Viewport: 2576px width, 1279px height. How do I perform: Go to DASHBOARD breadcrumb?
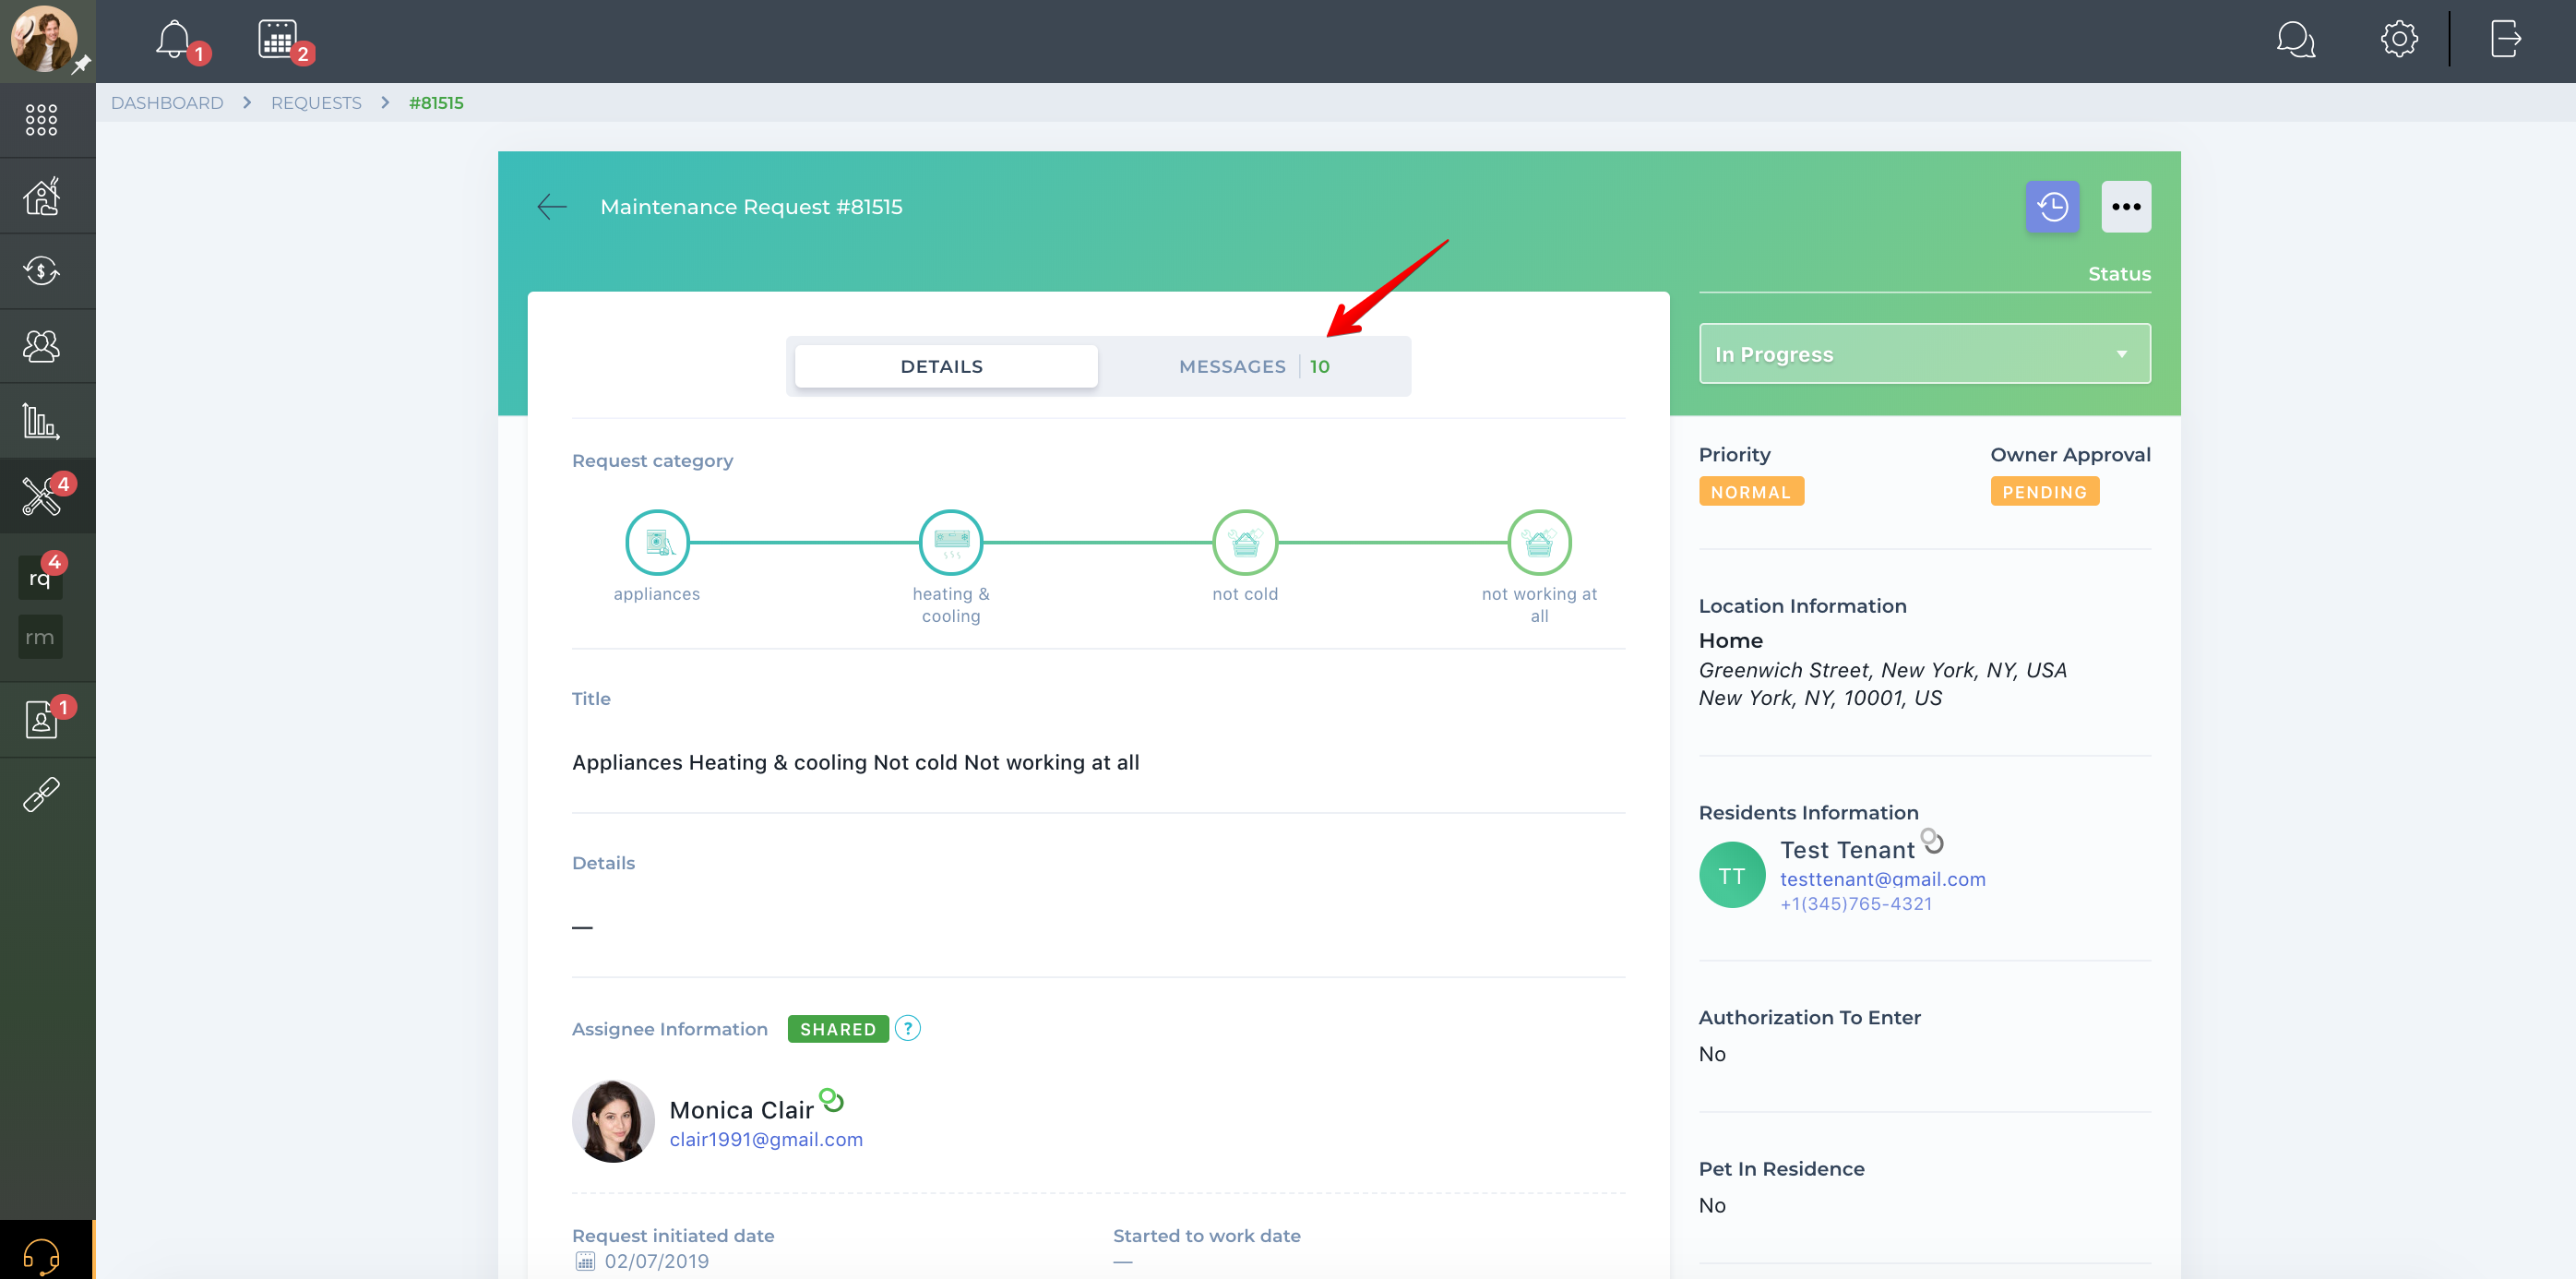[167, 103]
